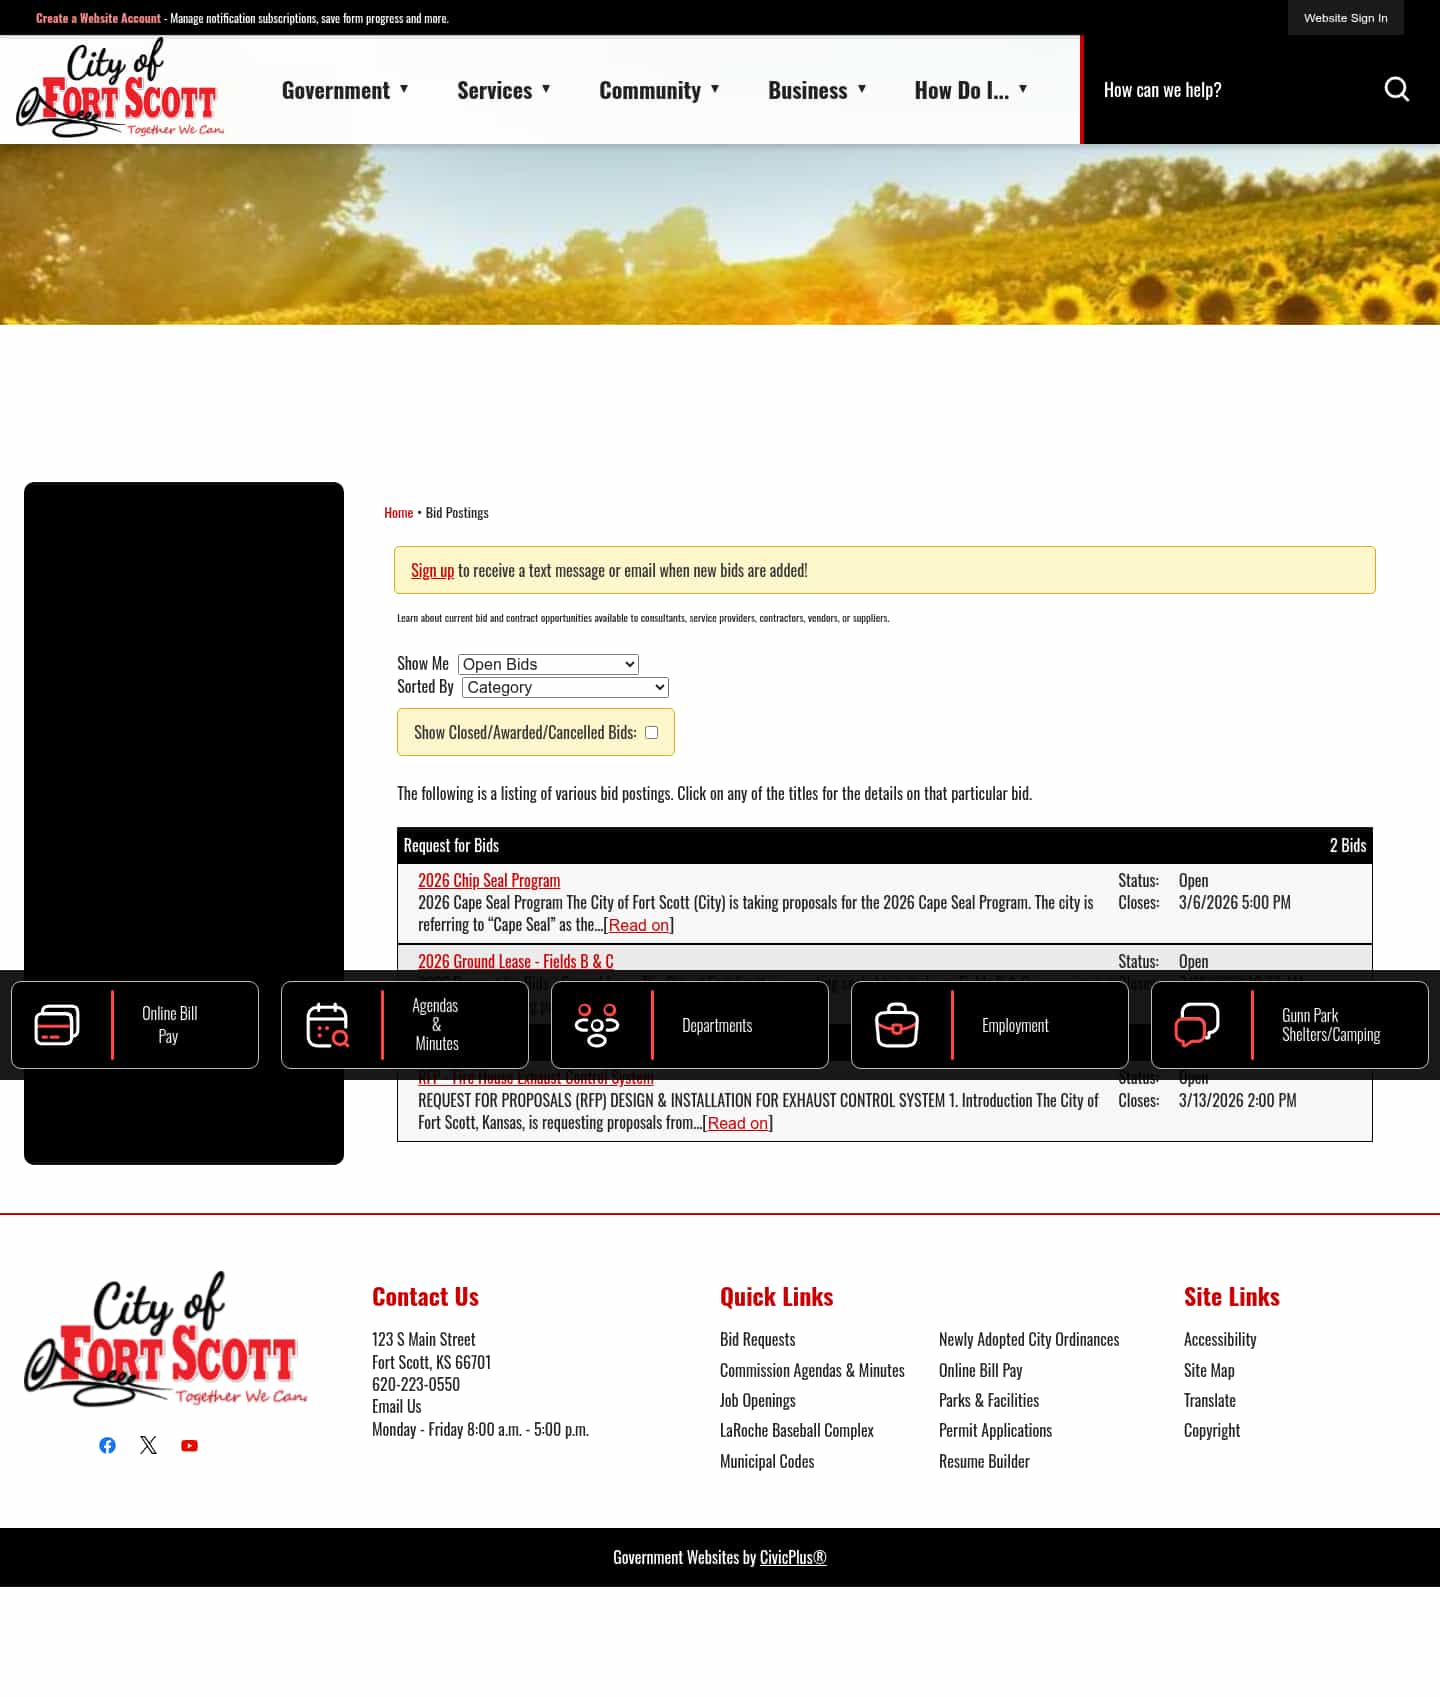This screenshot has width=1440, height=1697.
Task: Click the Agendas & Minutes quick button label
Action: 436,1025
